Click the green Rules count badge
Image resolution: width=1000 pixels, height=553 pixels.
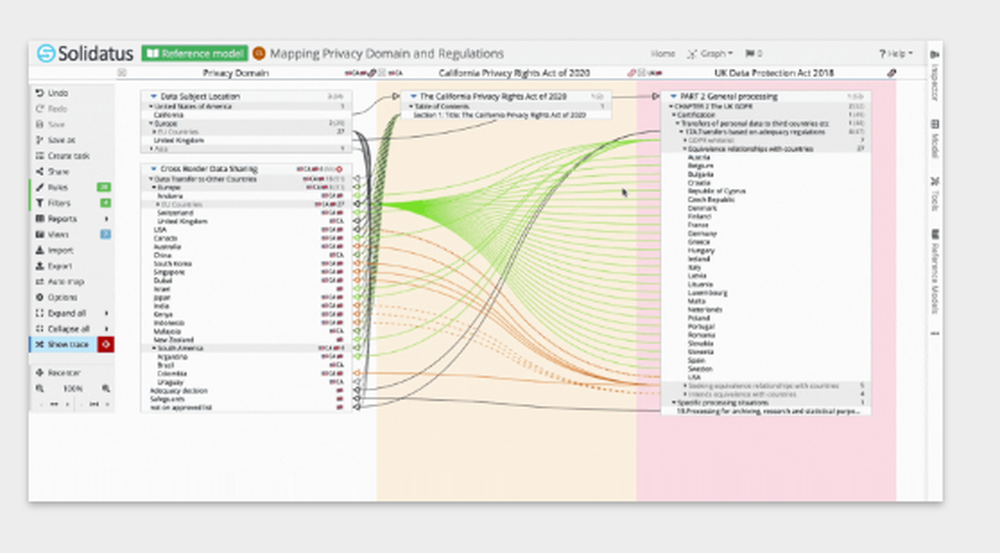pyautogui.click(x=103, y=188)
